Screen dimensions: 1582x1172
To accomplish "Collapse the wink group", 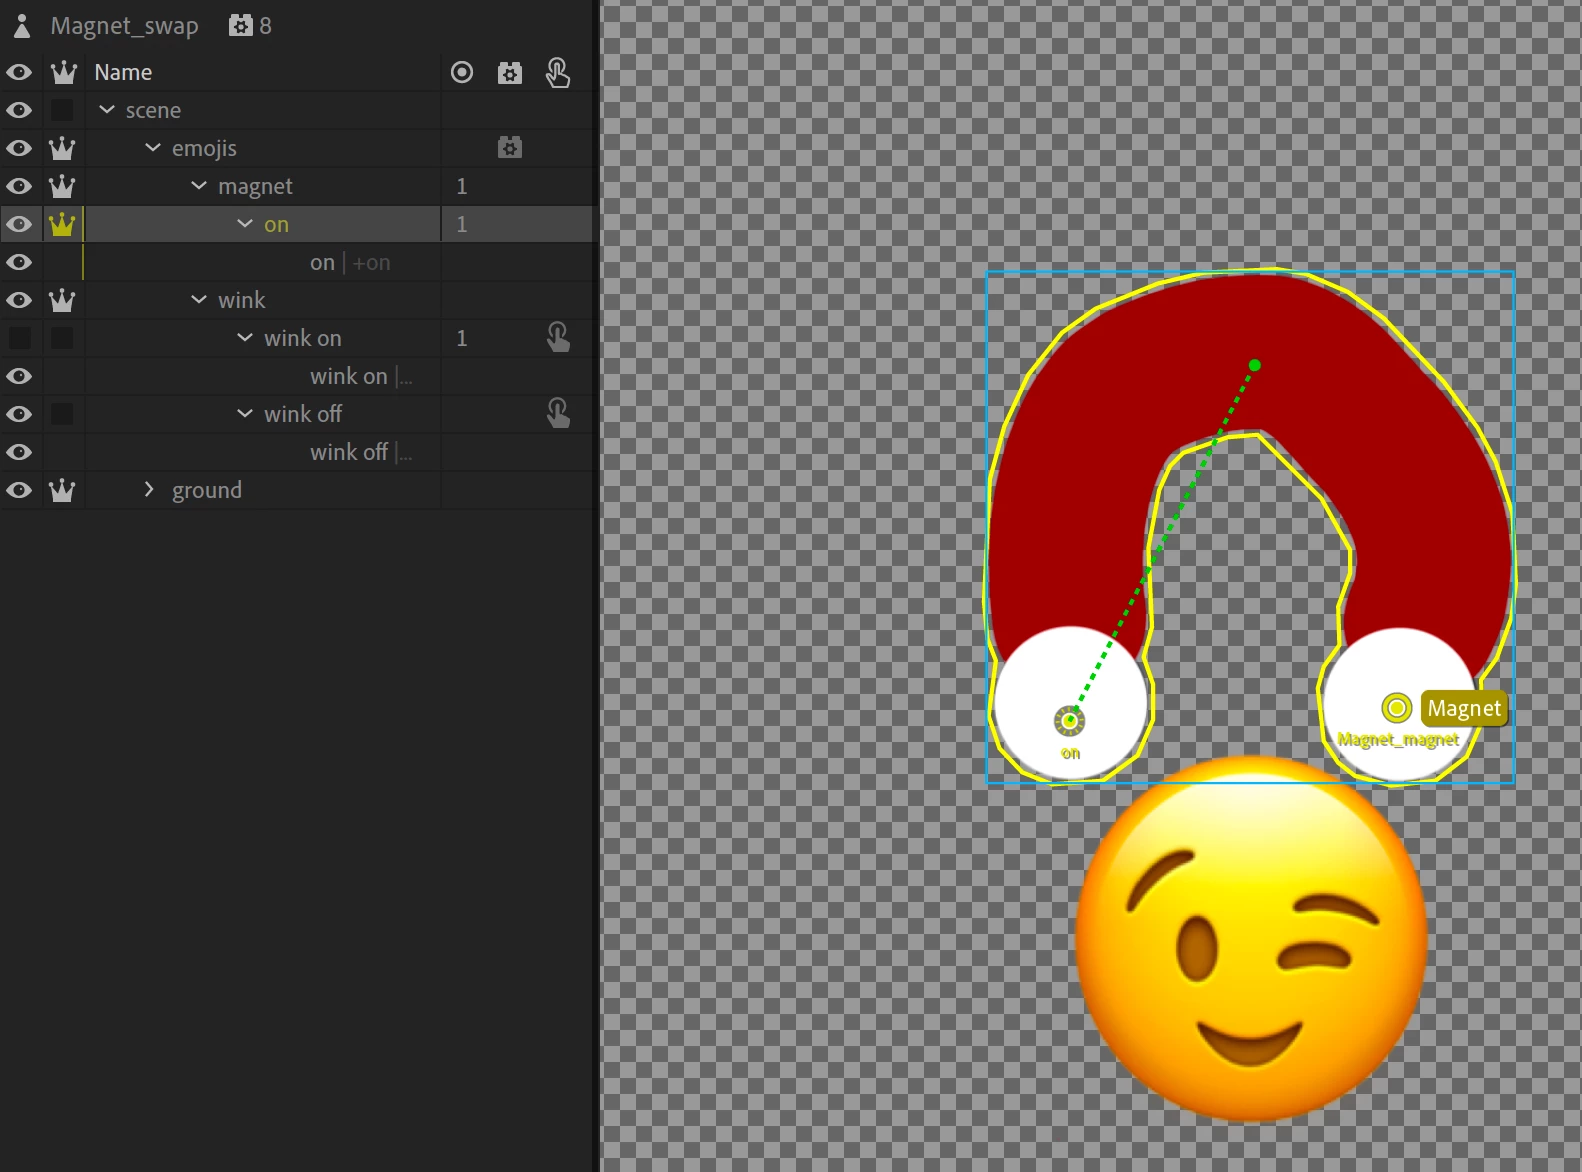I will pyautogui.click(x=199, y=300).
